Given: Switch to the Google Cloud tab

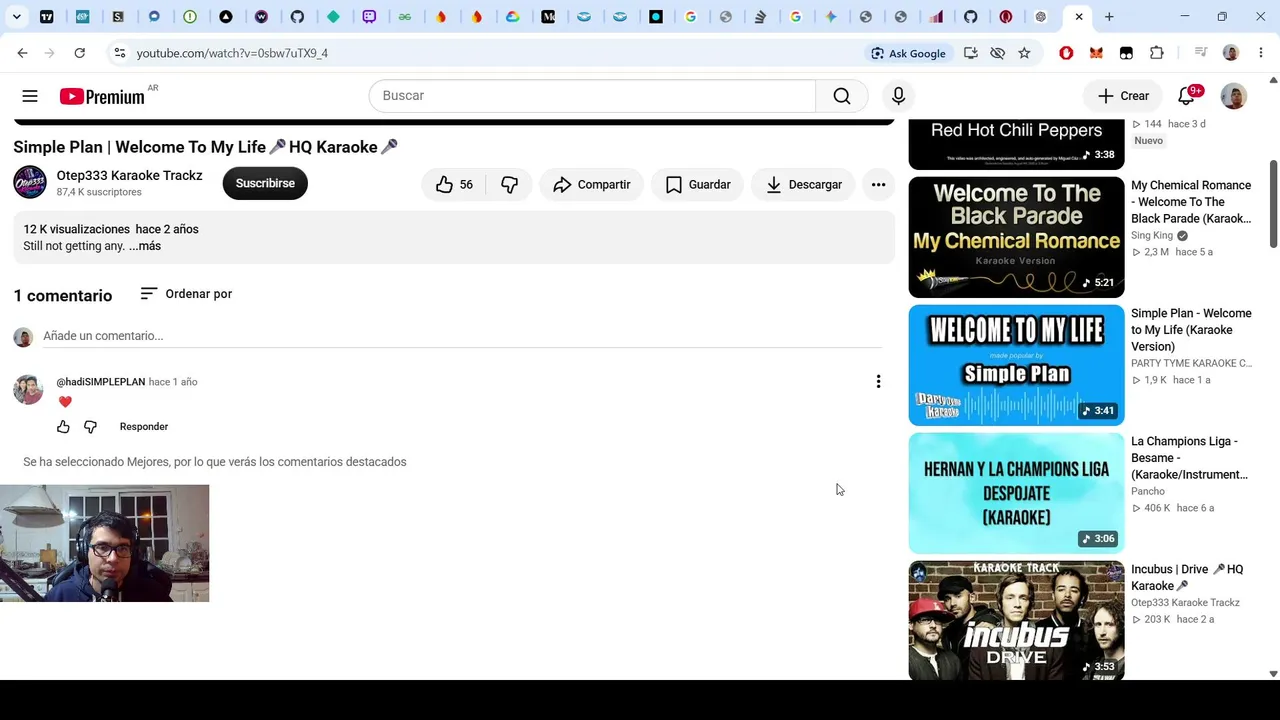Looking at the screenshot, I should (512, 17).
